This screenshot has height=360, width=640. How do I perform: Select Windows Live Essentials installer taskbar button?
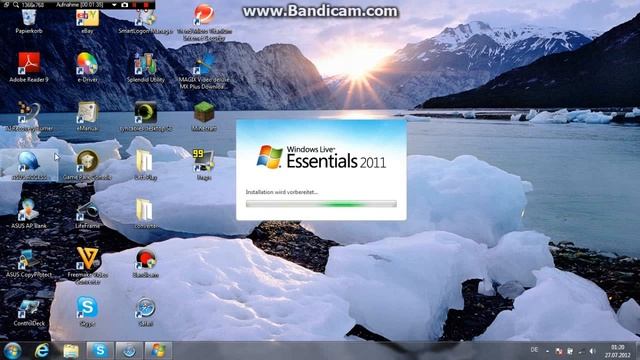point(158,351)
